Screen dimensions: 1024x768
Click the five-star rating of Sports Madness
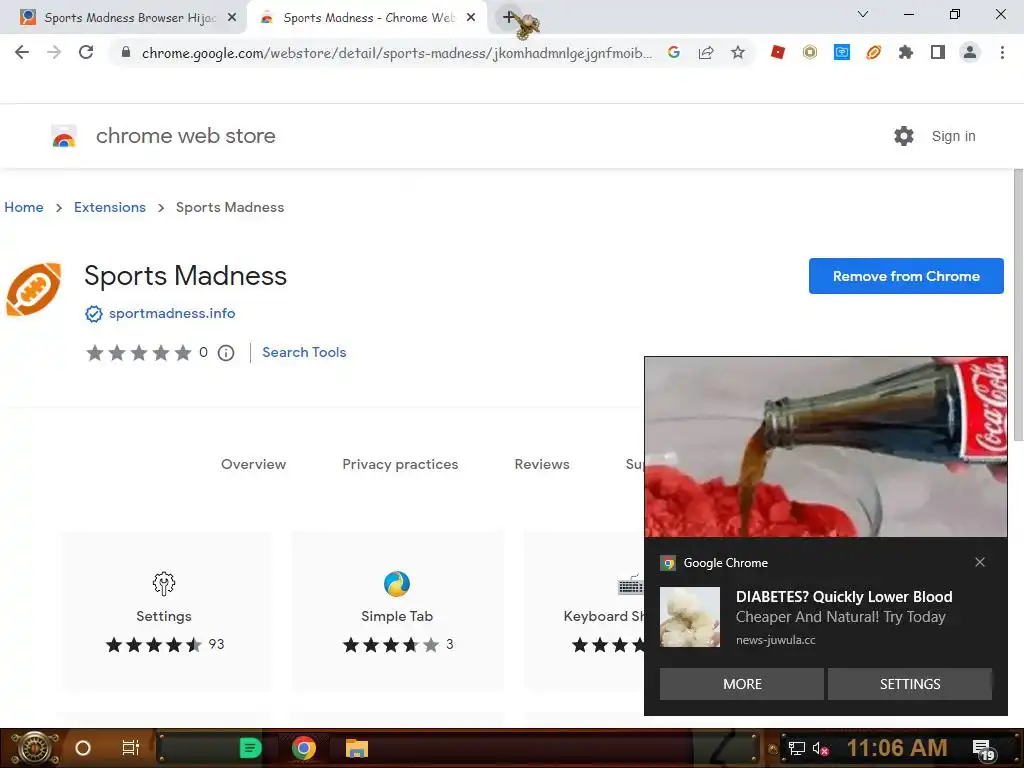(x=138, y=353)
